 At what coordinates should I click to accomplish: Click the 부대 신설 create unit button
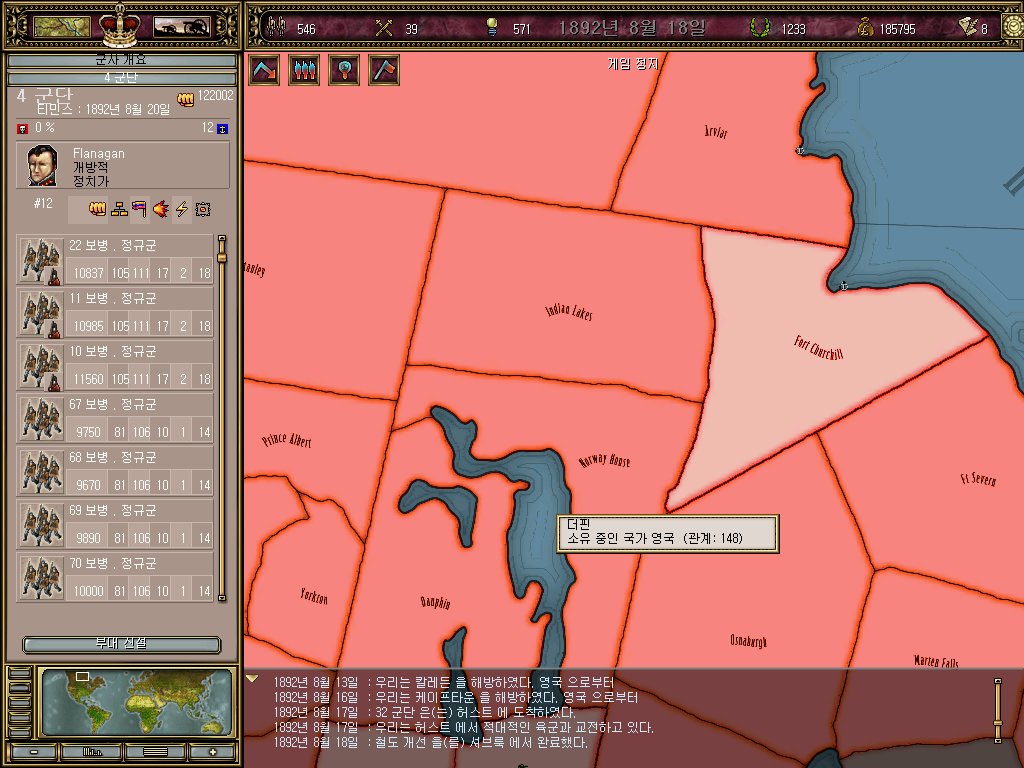click(x=121, y=644)
